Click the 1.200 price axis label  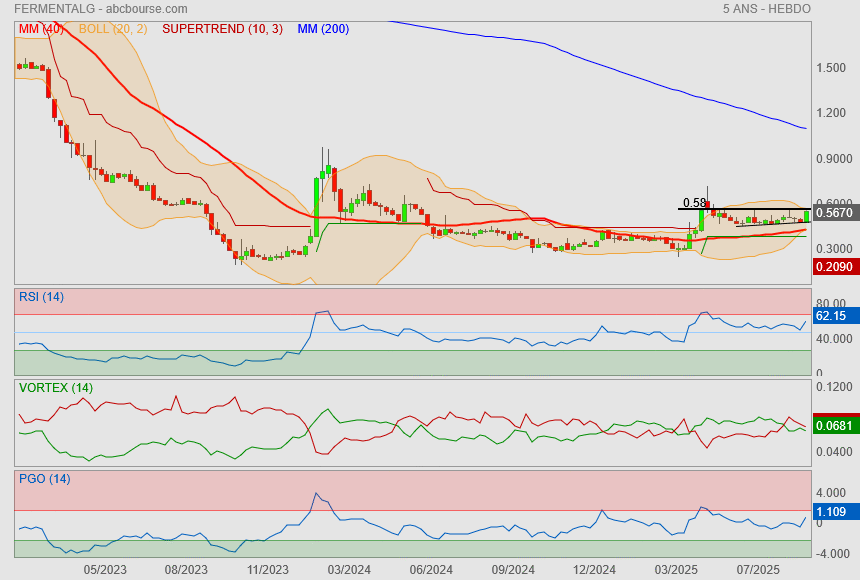(830, 113)
